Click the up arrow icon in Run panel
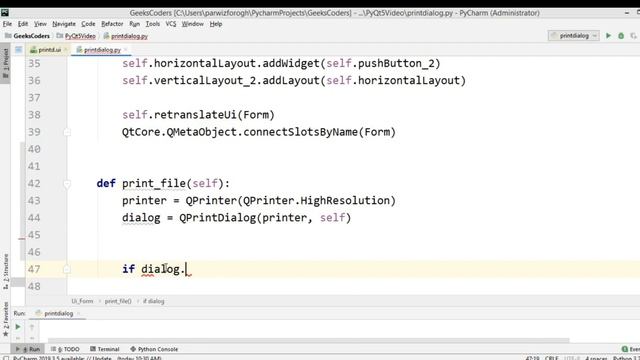Screen dimensions: 640x360 (32, 327)
